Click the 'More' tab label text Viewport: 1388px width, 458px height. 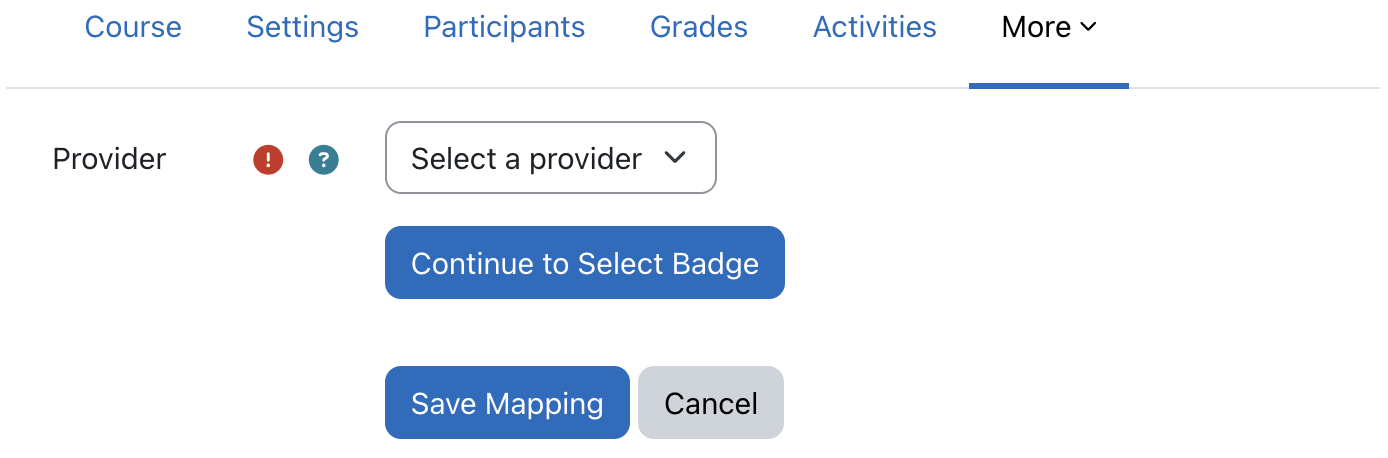(x=1036, y=28)
